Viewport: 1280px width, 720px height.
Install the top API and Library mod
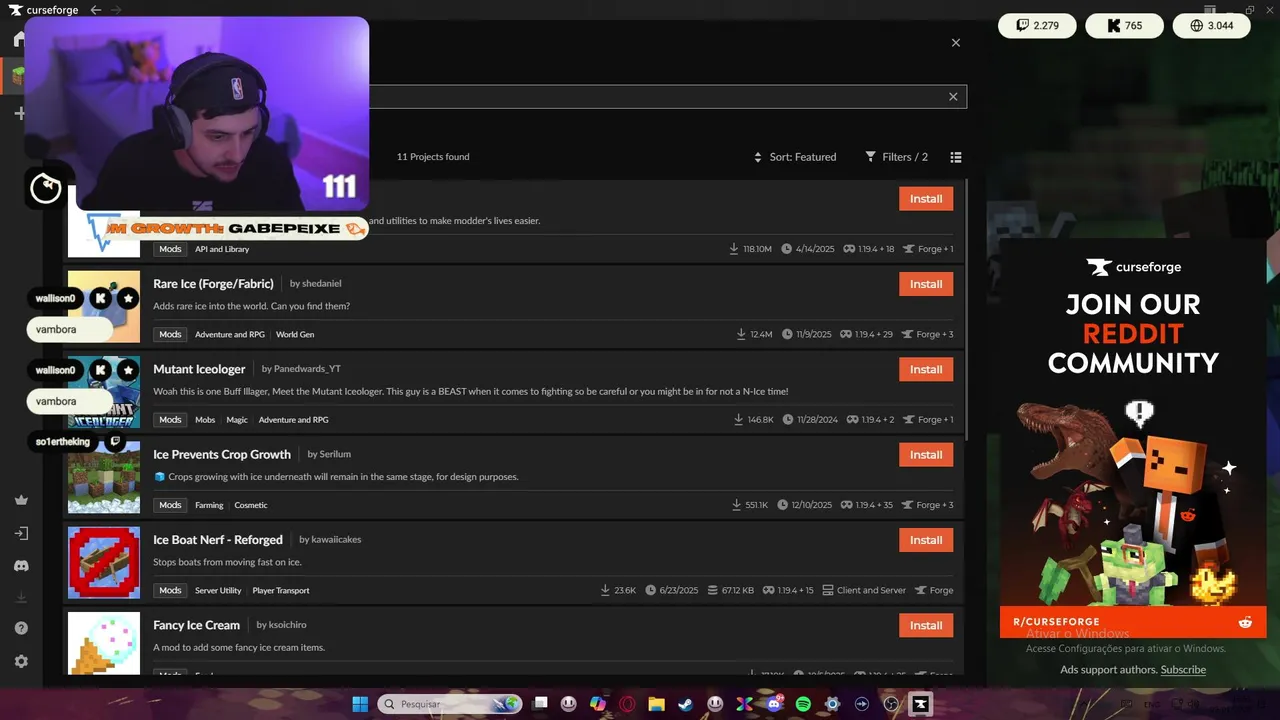pos(926,198)
